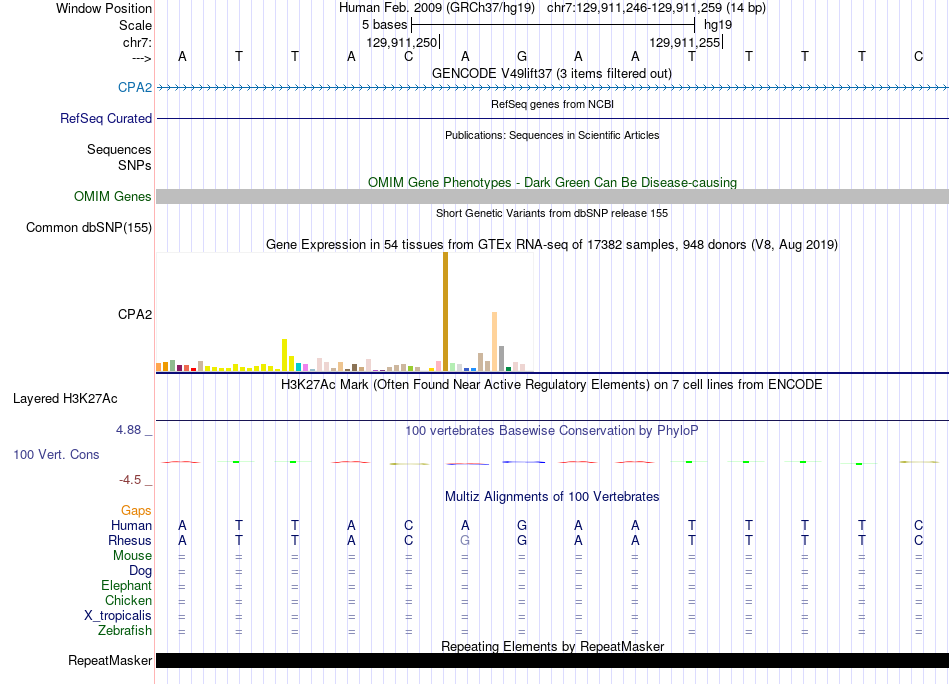Select the Dog alignment row label
The image size is (950, 684).
click(x=140, y=570)
